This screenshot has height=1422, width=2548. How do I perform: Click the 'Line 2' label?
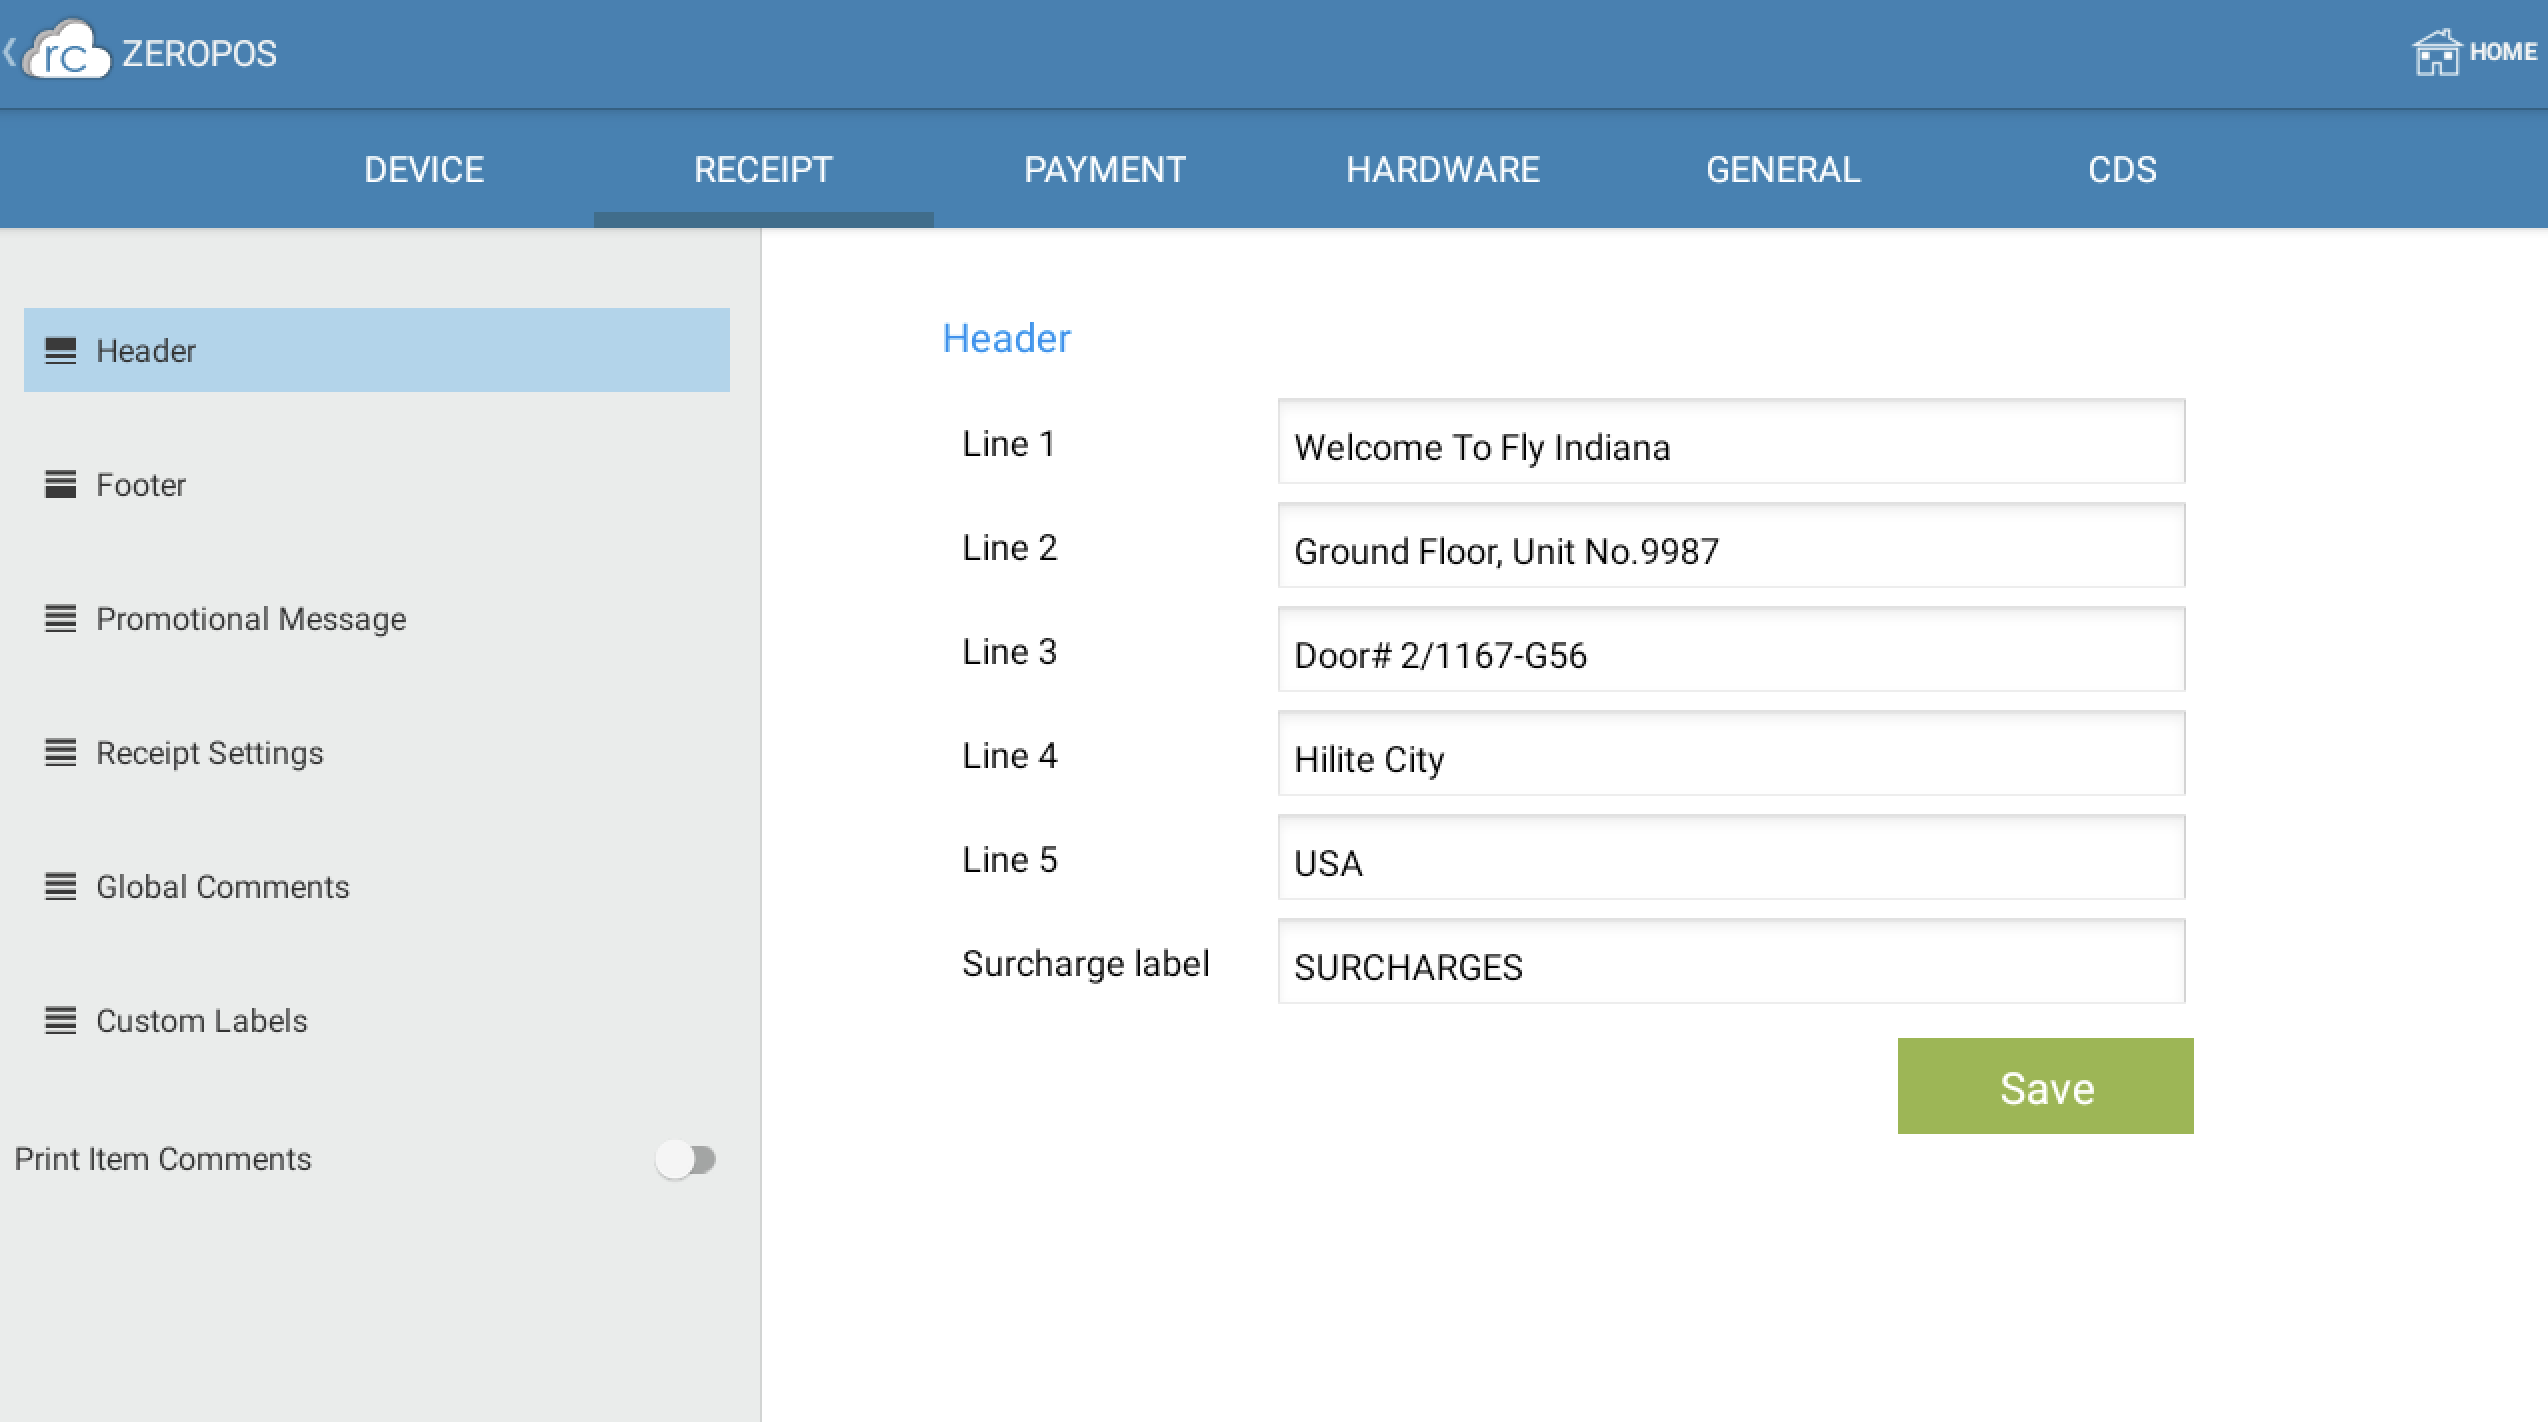click(1009, 548)
